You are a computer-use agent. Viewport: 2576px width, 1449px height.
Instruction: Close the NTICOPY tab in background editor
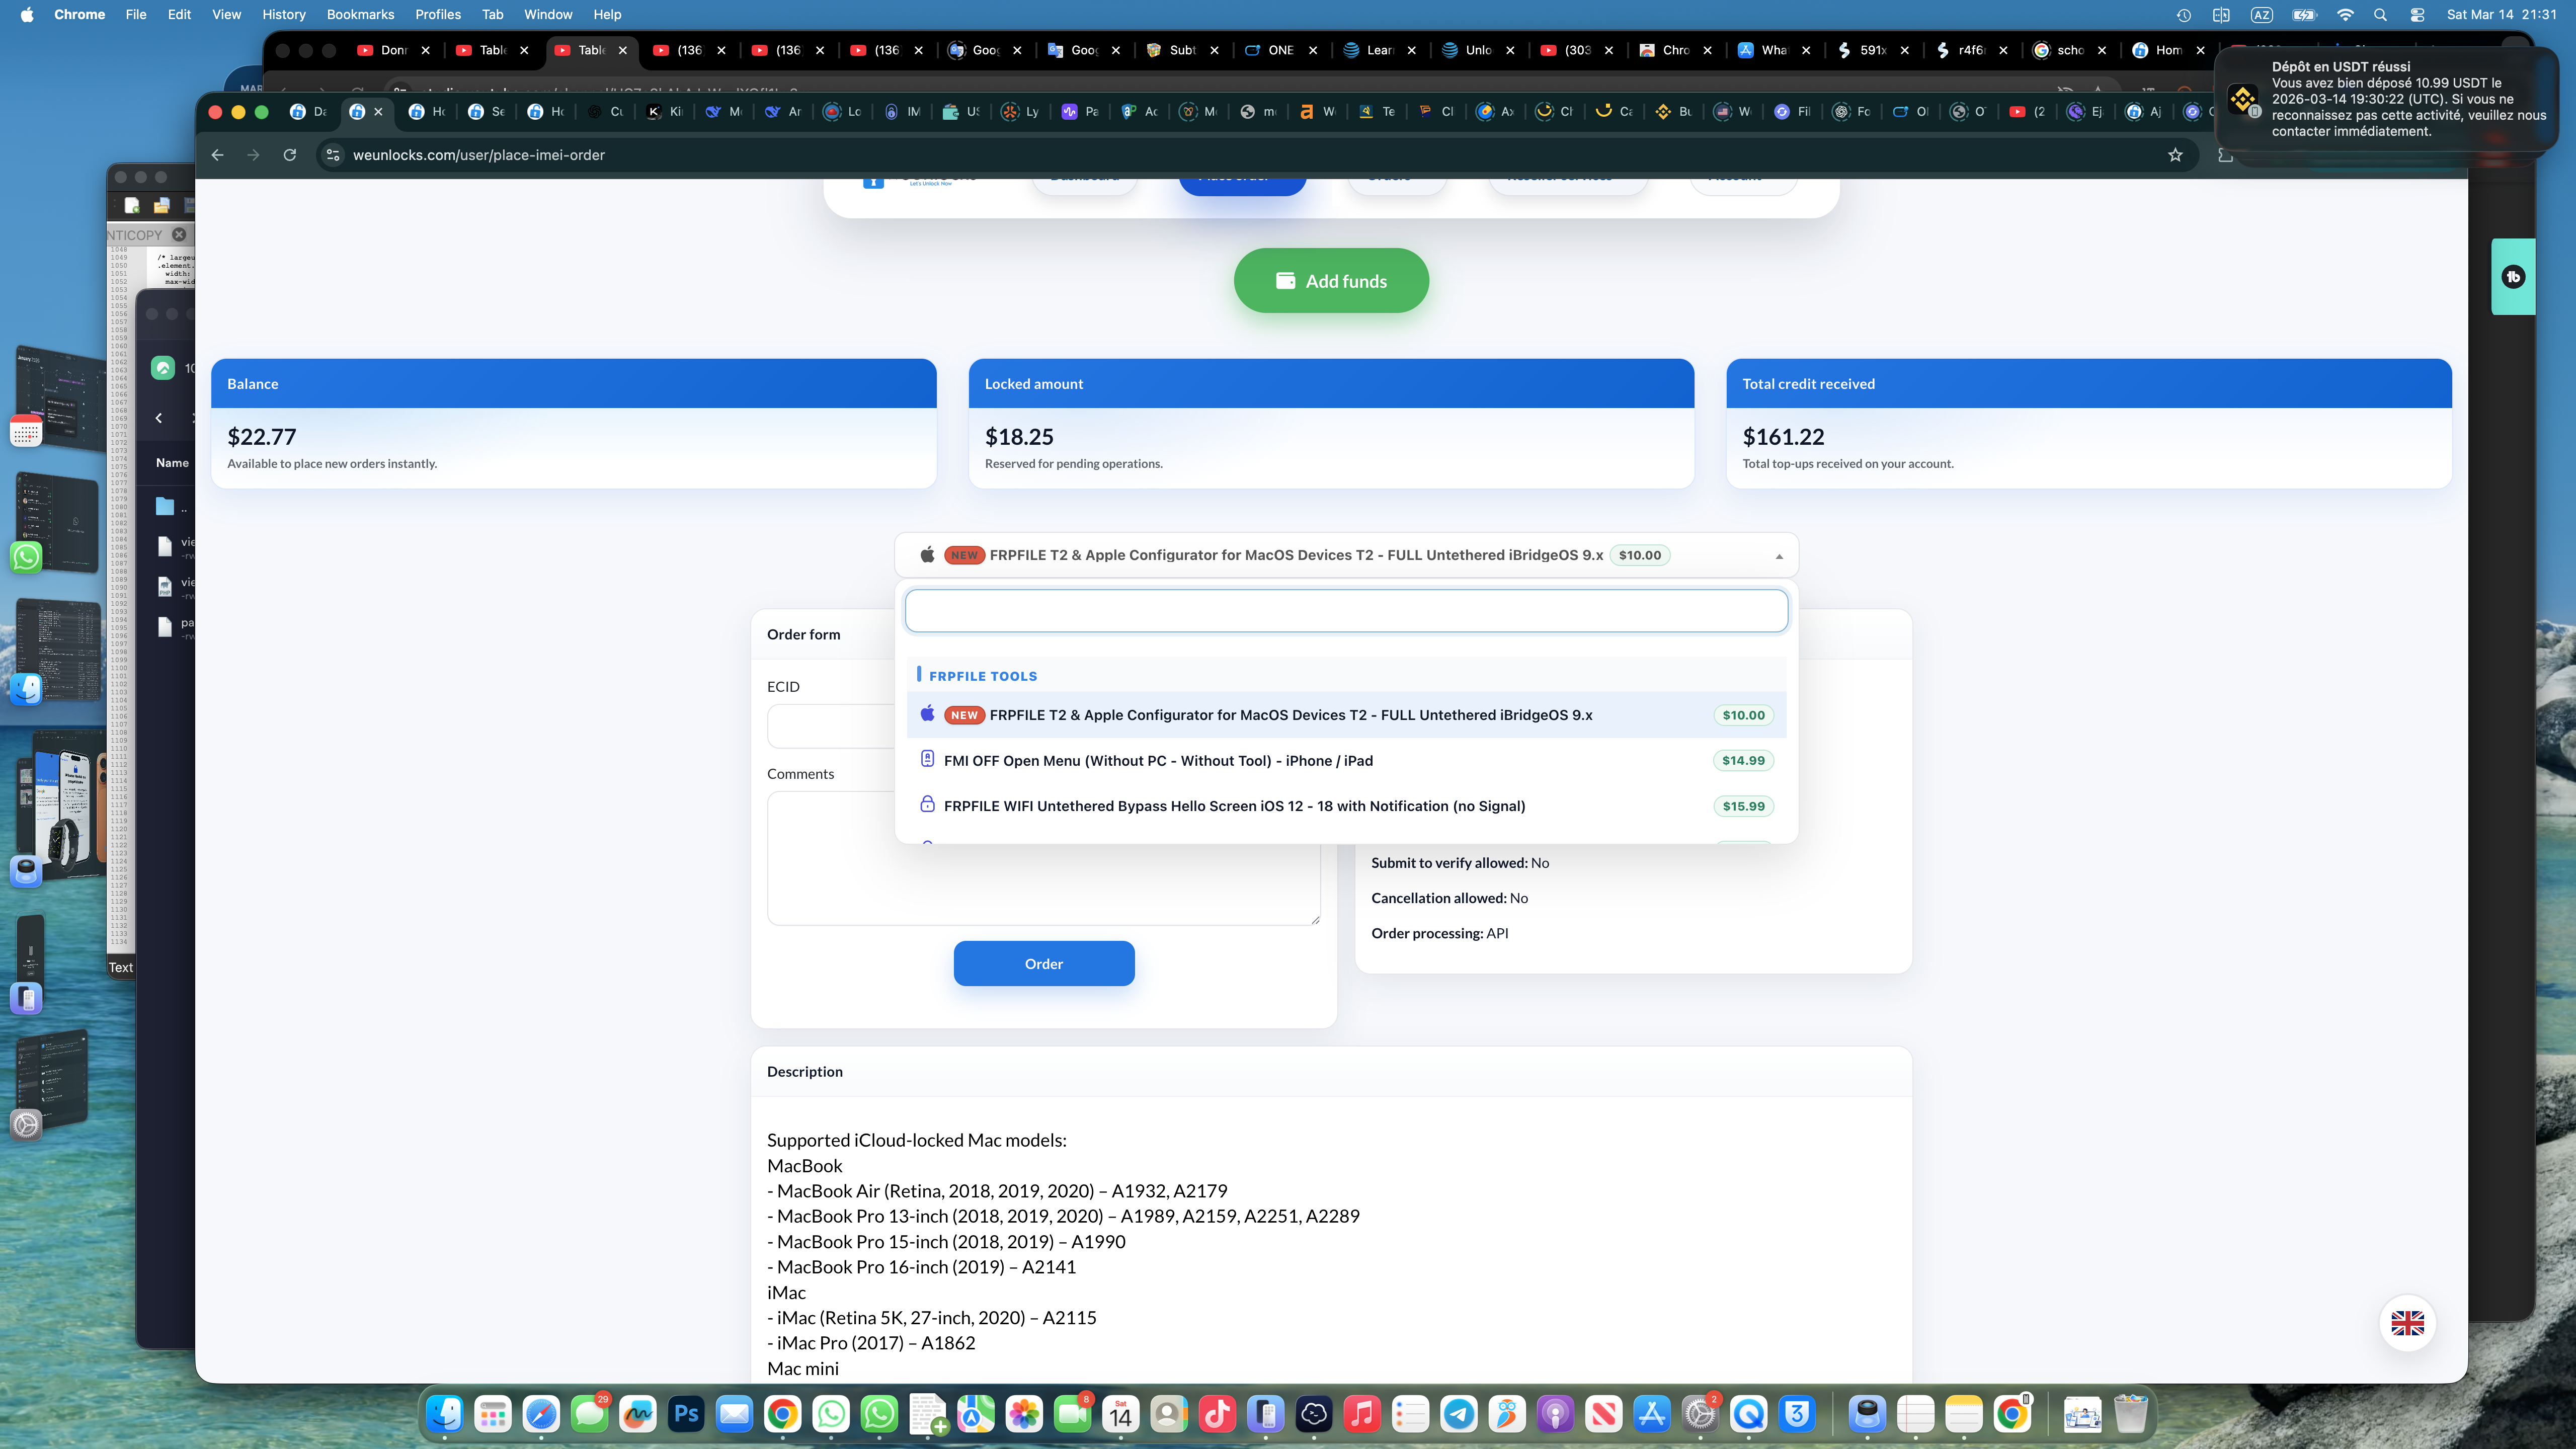click(x=179, y=234)
